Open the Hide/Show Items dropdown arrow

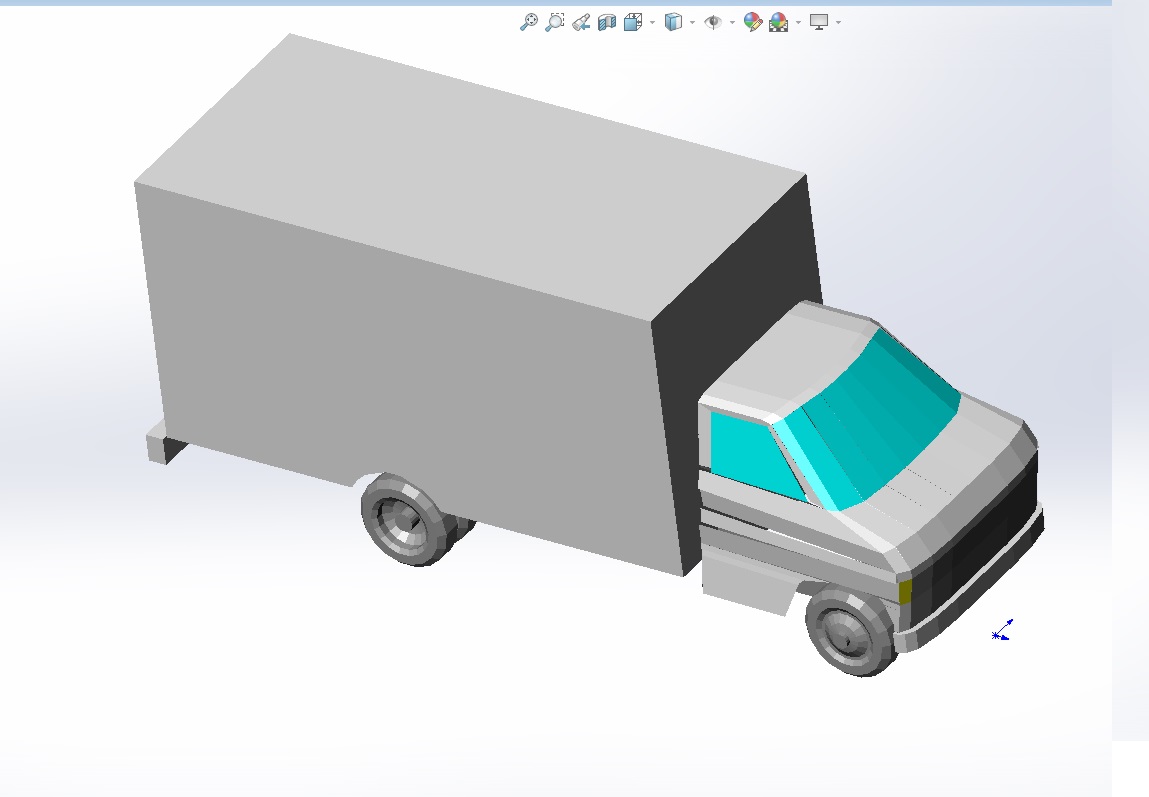click(732, 23)
